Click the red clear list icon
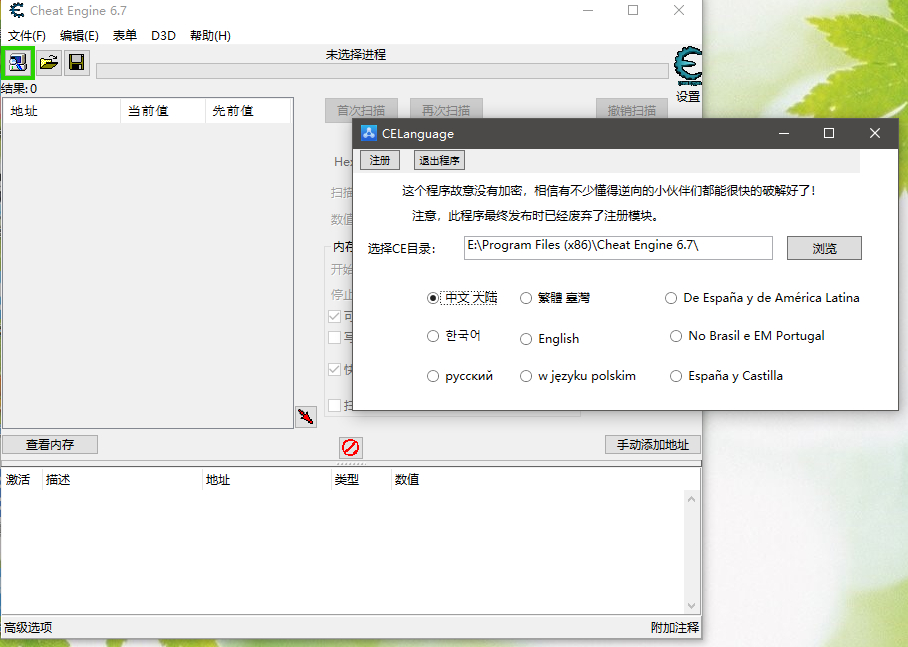 click(350, 447)
